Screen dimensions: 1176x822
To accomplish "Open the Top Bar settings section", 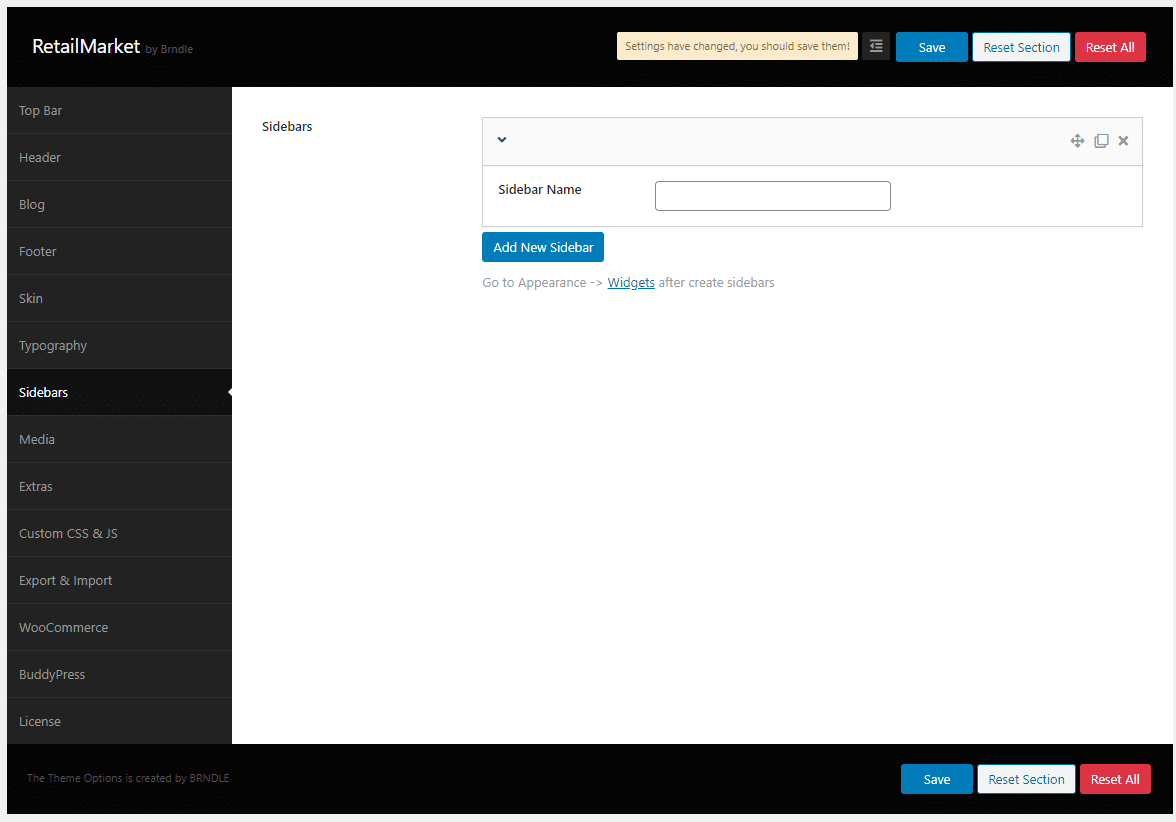I will [x=119, y=110].
